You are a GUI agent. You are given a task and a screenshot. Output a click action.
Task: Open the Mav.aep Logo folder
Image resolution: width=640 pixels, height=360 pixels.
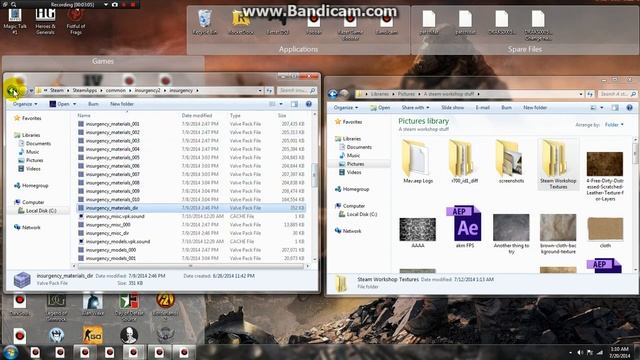point(418,161)
